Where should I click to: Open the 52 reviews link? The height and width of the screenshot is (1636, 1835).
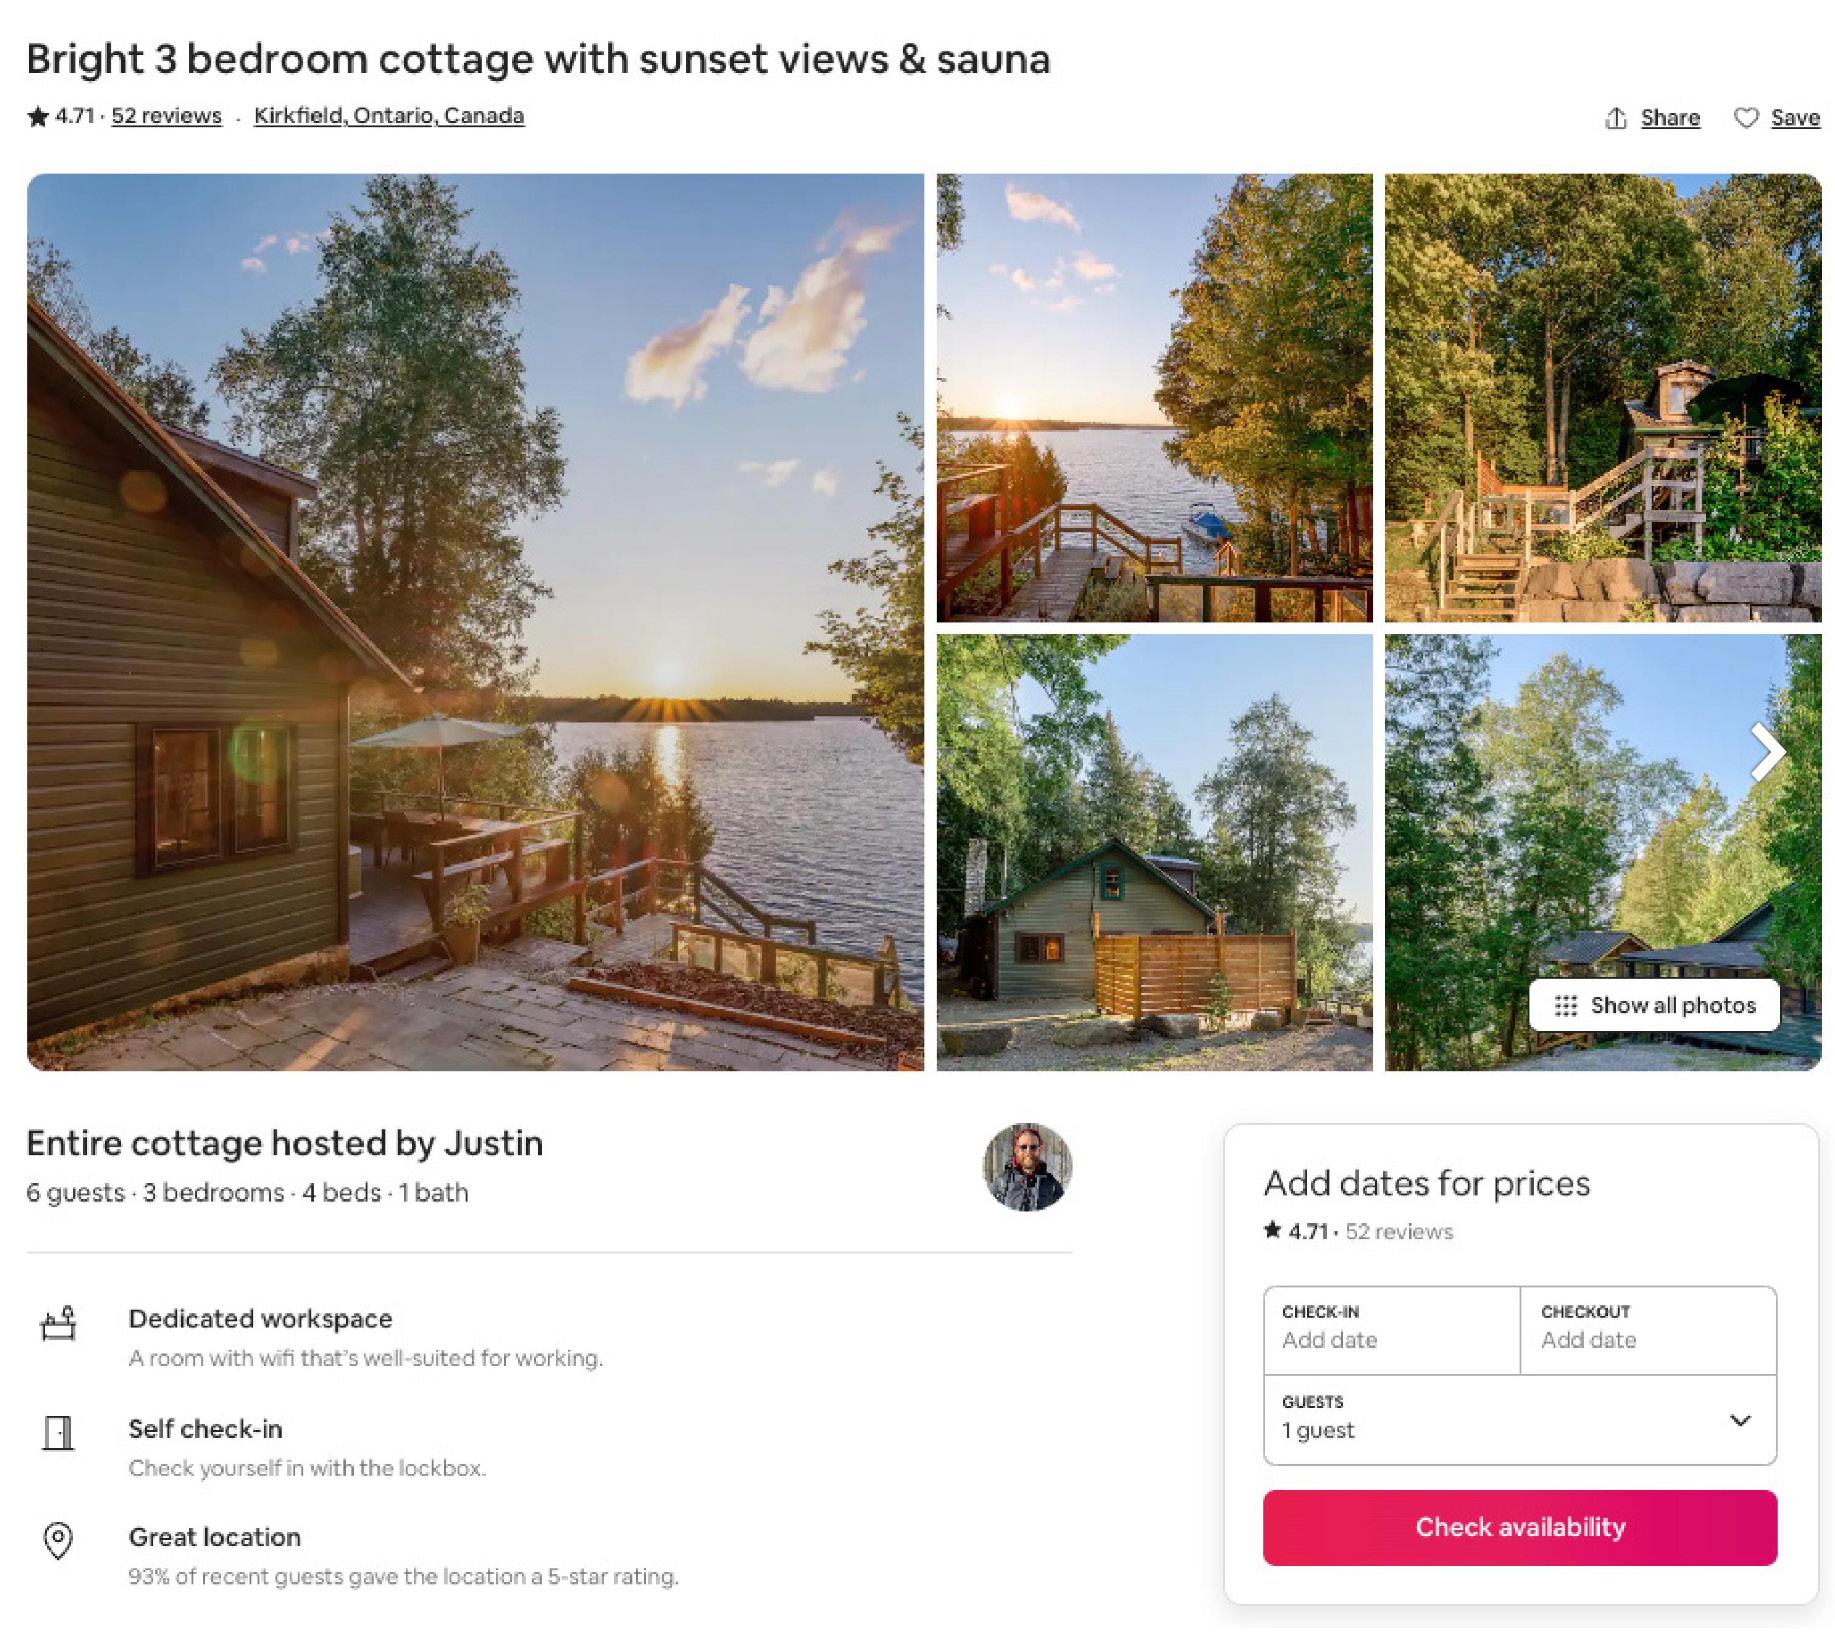coord(166,116)
